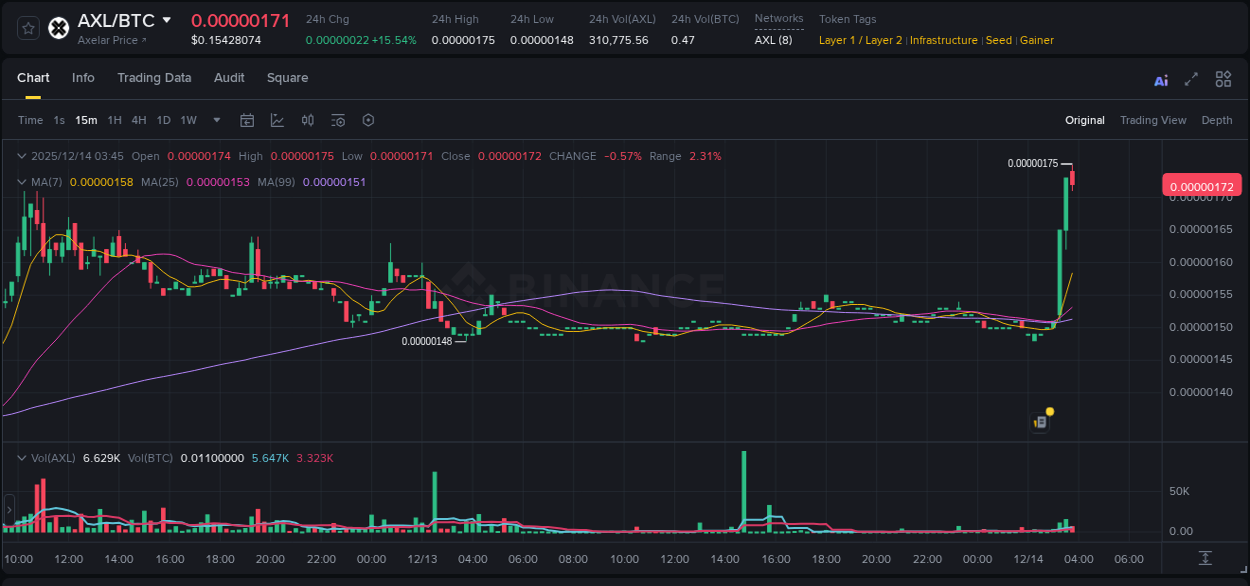Expand the extra timeframes dropdown arrow

(x=215, y=120)
